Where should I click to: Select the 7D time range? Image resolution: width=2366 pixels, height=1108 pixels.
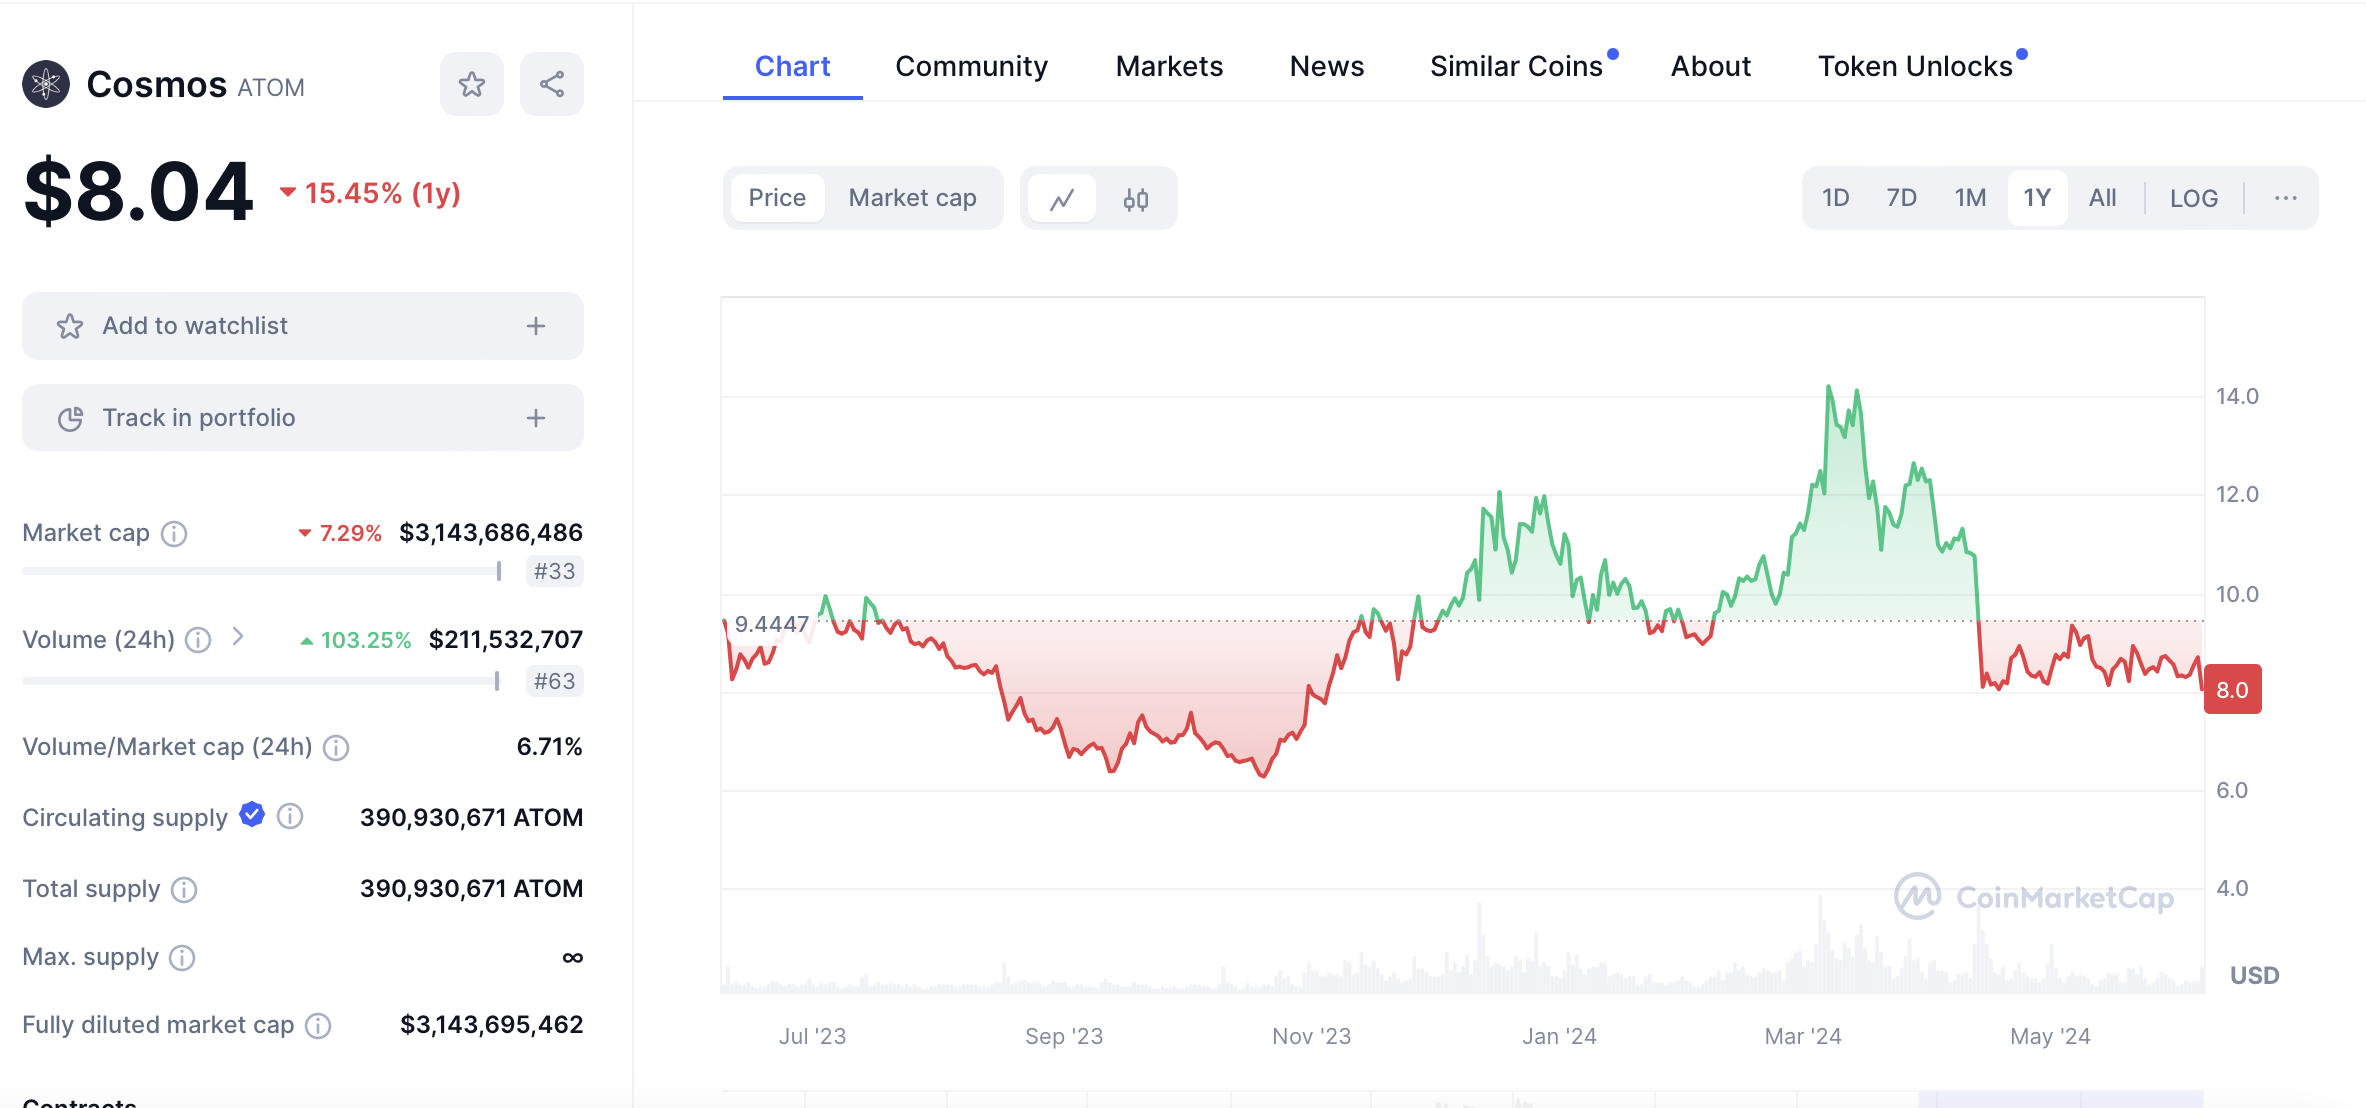tap(1901, 198)
